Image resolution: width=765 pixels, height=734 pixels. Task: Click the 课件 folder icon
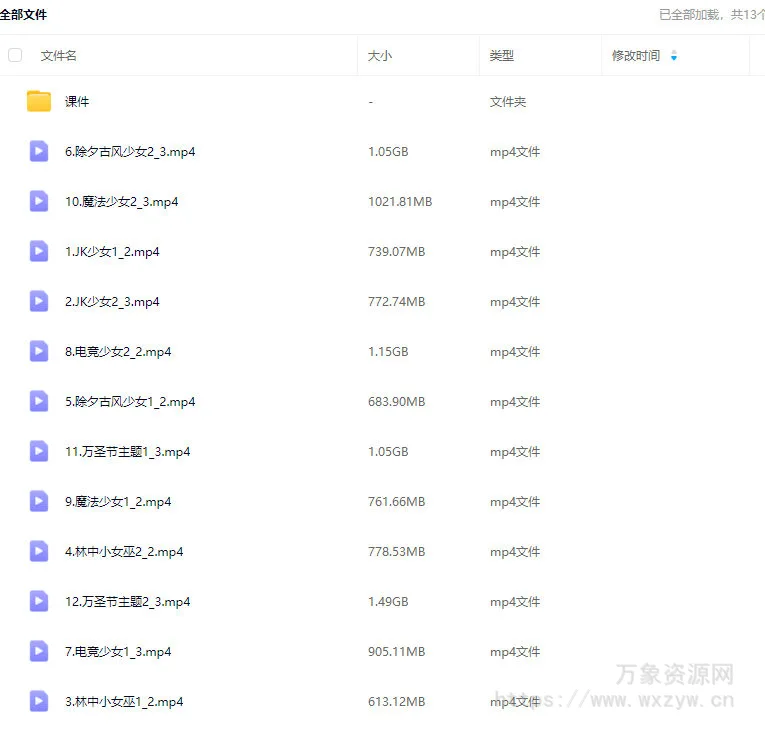[39, 101]
